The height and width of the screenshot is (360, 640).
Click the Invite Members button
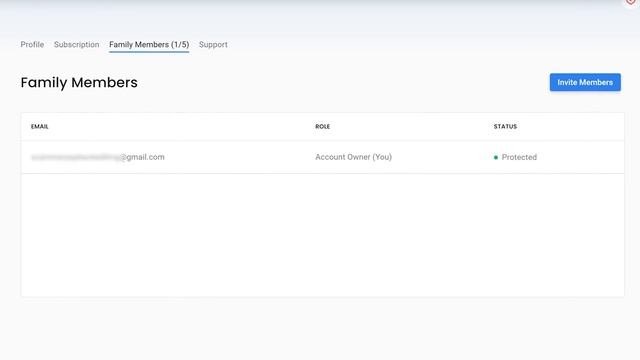tap(585, 82)
